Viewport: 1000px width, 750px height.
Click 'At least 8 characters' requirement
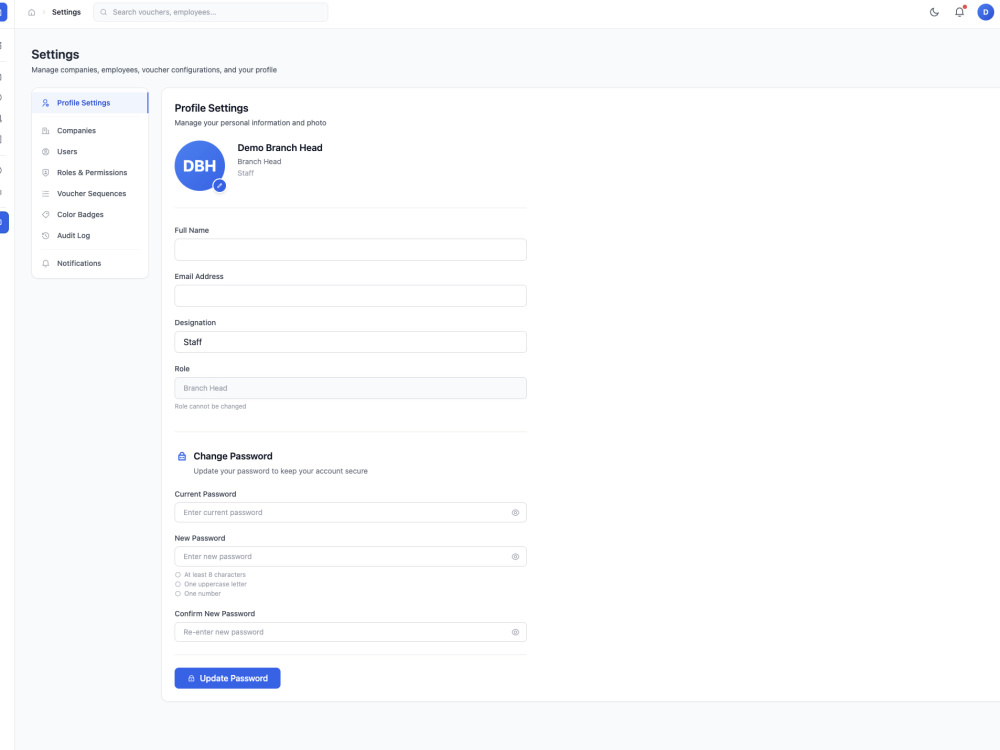215,575
